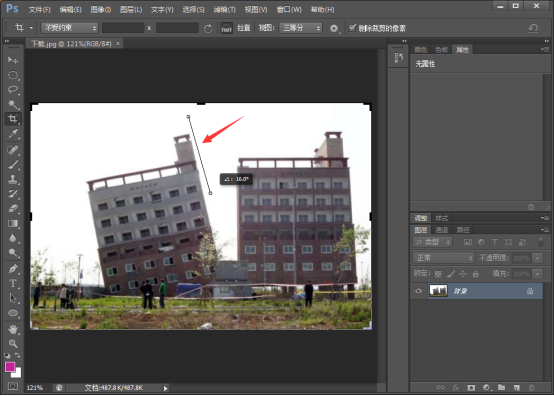This screenshot has width=554, height=396.
Task: Toggle lock all padlock icon
Action: point(476,274)
